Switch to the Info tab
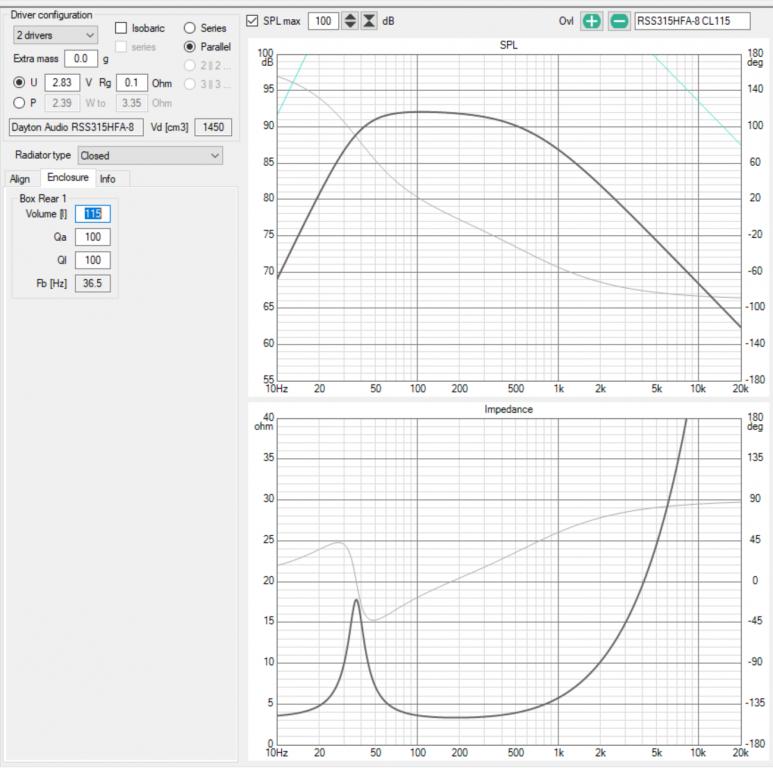This screenshot has width=773, height=768. (x=107, y=178)
